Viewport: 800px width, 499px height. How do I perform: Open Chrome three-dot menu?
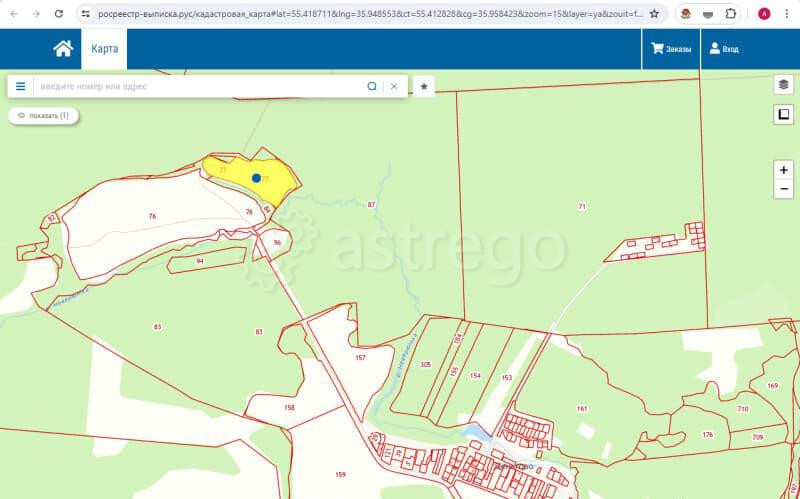(x=786, y=14)
